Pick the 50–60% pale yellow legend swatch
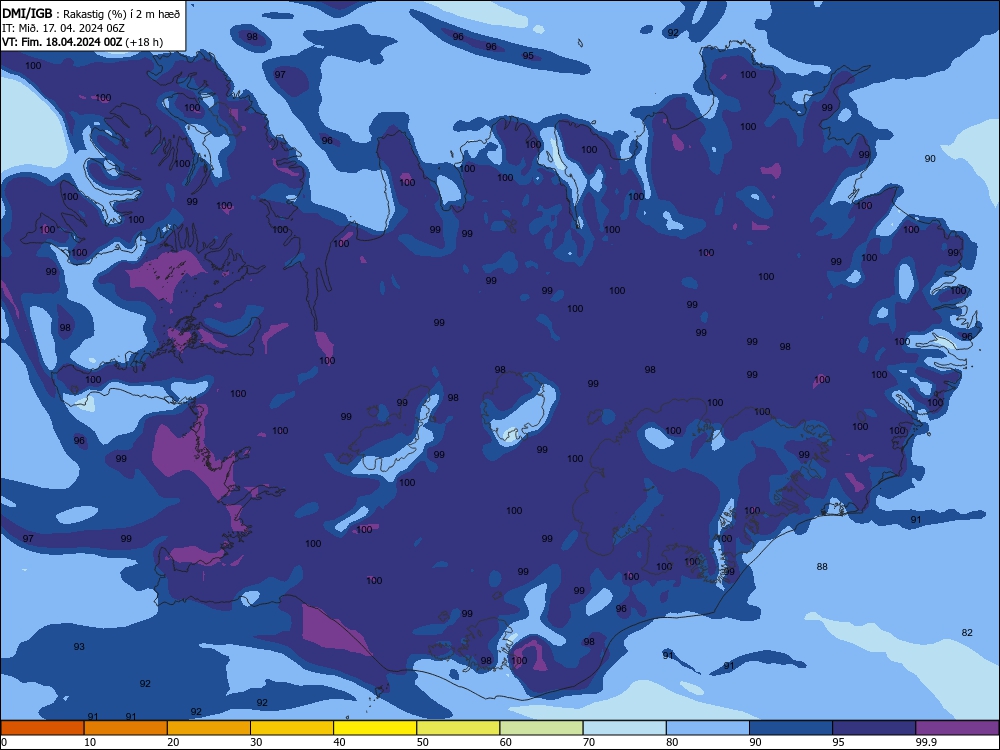This screenshot has width=1000, height=750. [x=458, y=728]
